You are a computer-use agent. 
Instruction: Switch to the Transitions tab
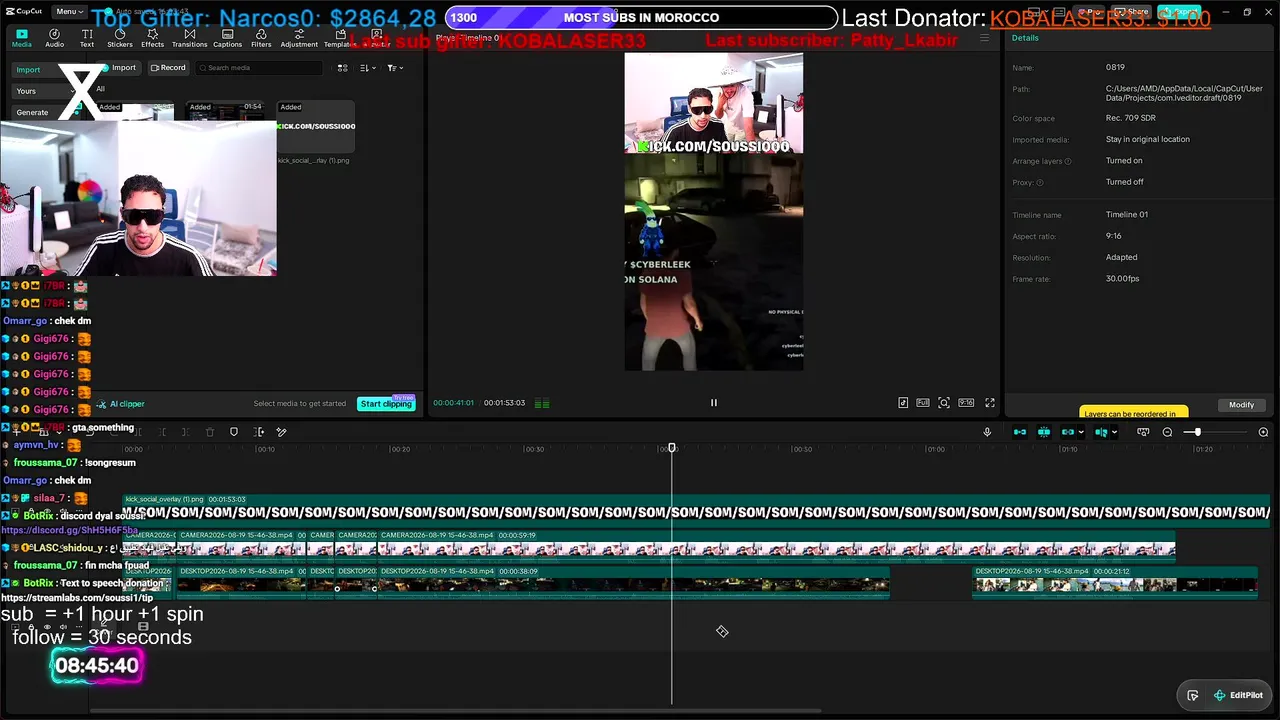pyautogui.click(x=189, y=38)
